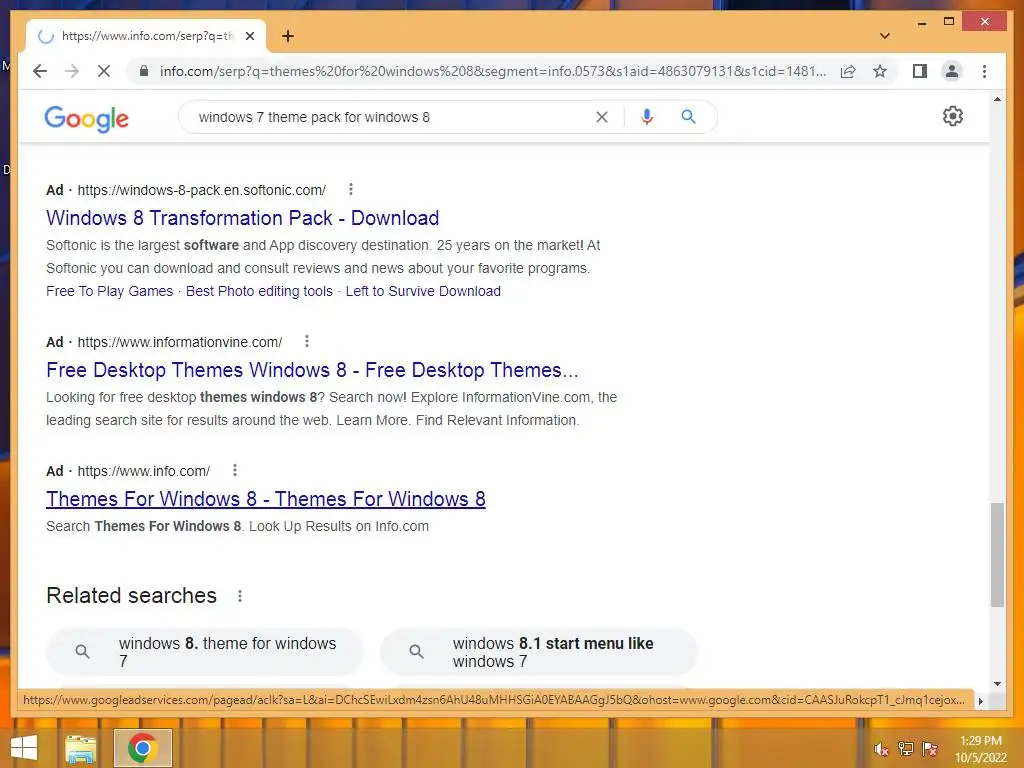1024x768 pixels.
Task: Open Free To Play Games link
Action: 109,291
